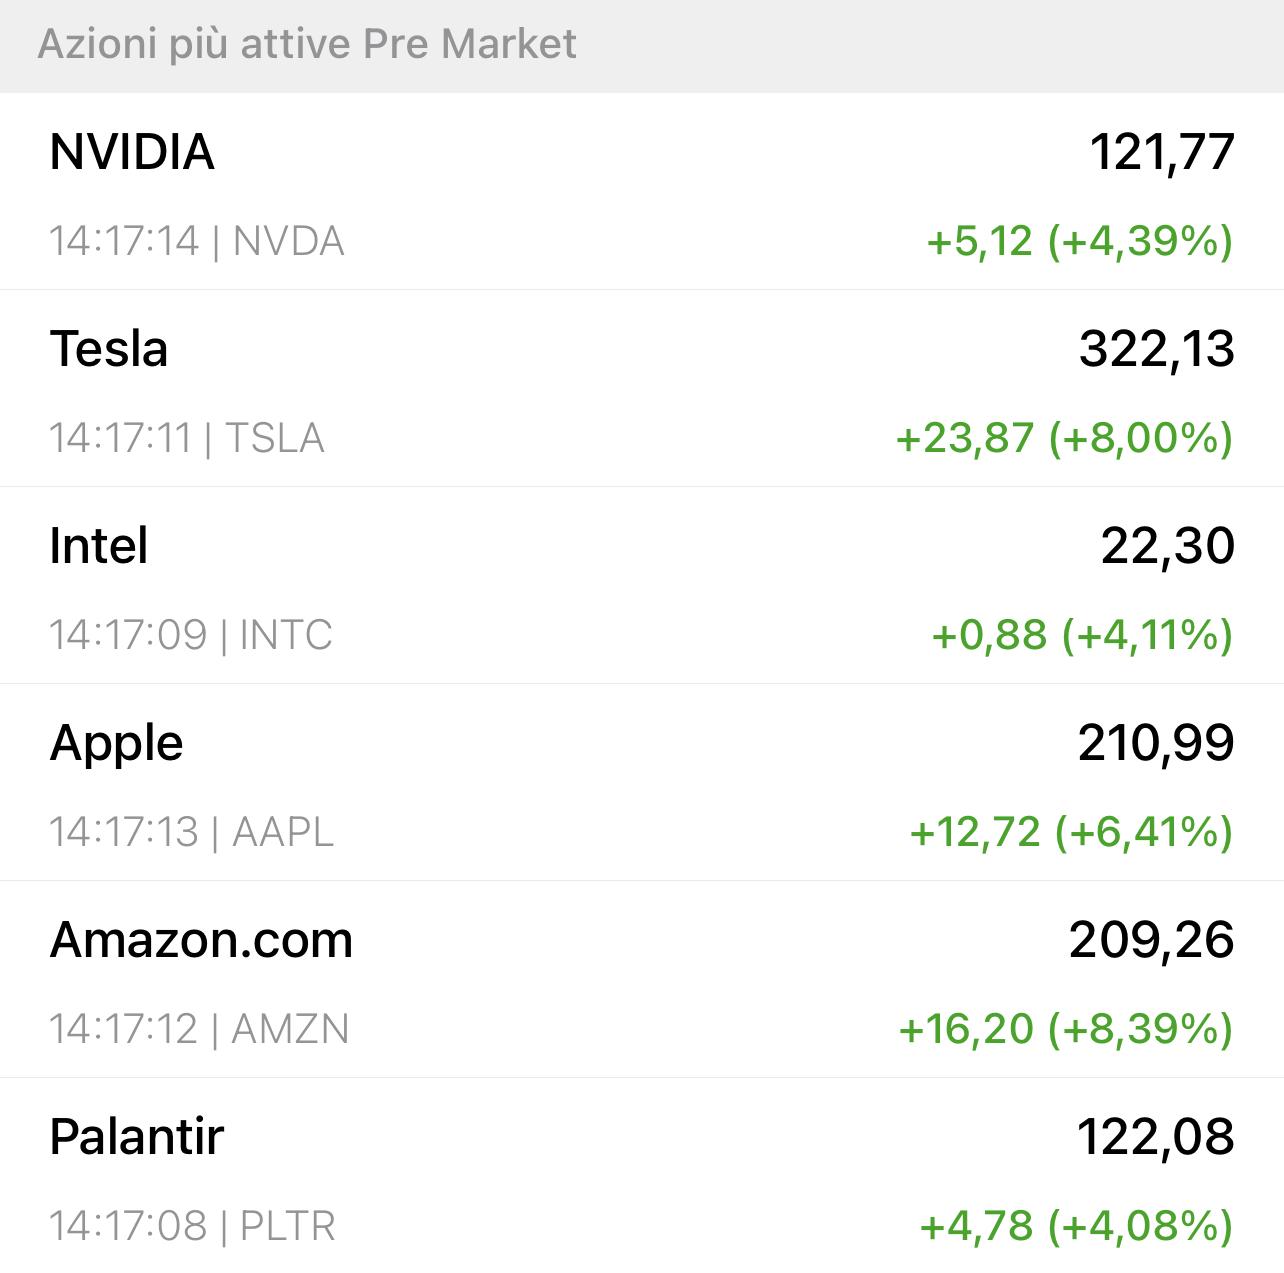Click NVIDIA price 121,77
Image resolution: width=1284 pixels, height=1273 pixels.
[x=1162, y=152]
